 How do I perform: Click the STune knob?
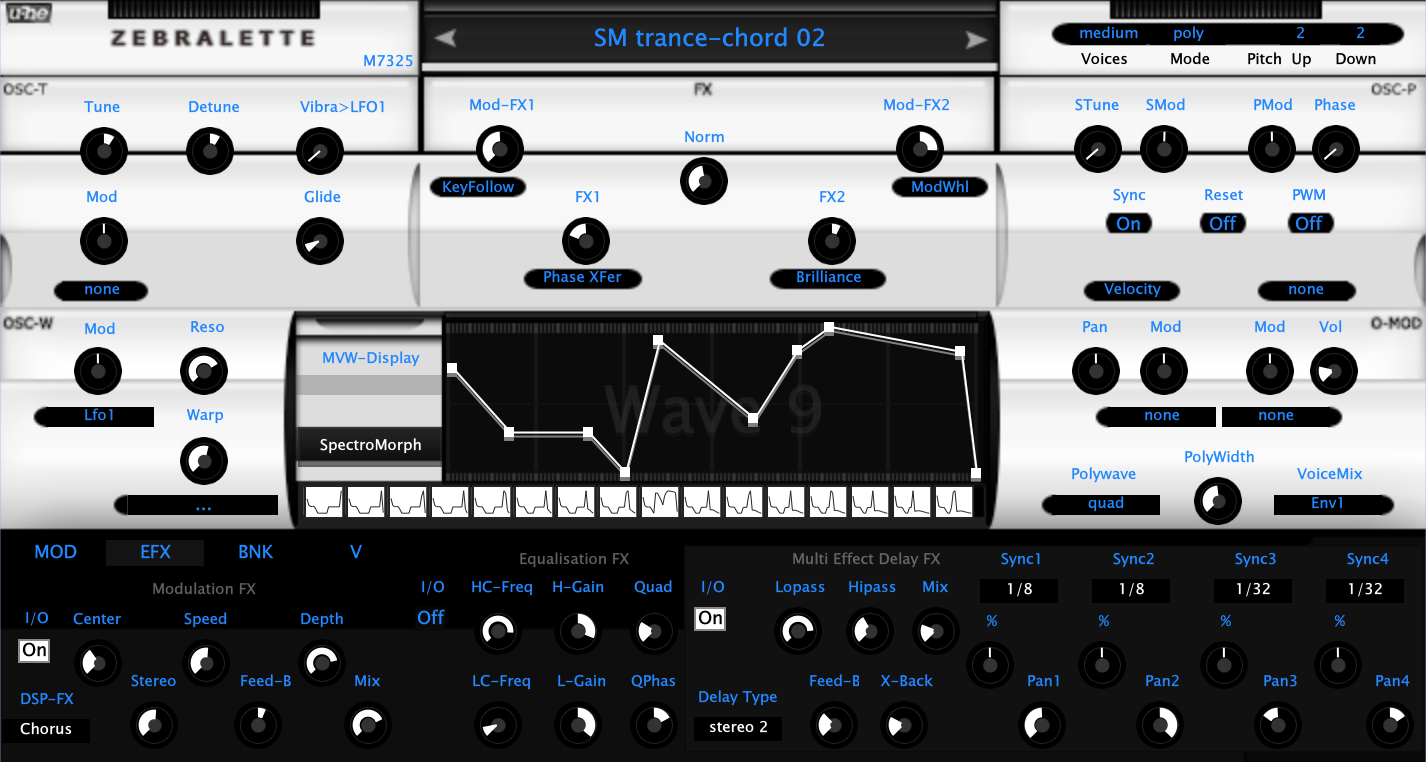pyautogui.click(x=1096, y=151)
